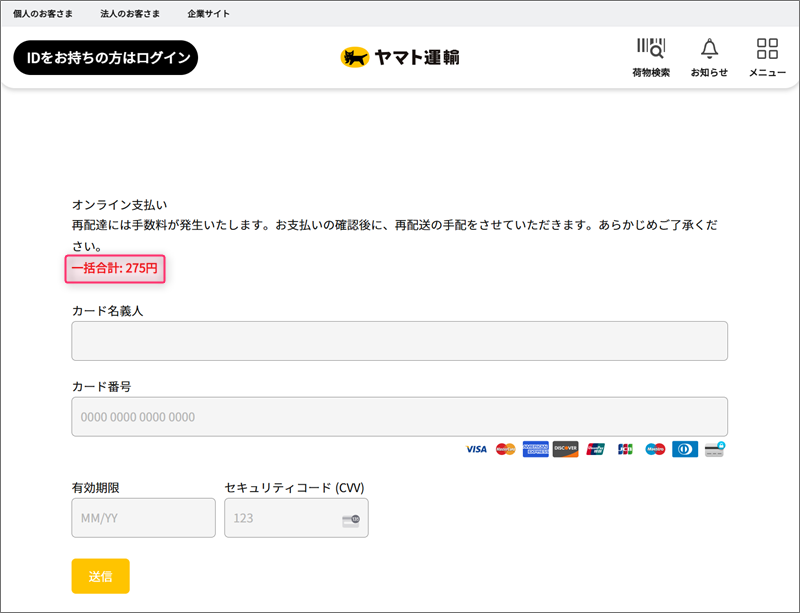
Task: Click the VISA card icon
Action: (x=476, y=449)
